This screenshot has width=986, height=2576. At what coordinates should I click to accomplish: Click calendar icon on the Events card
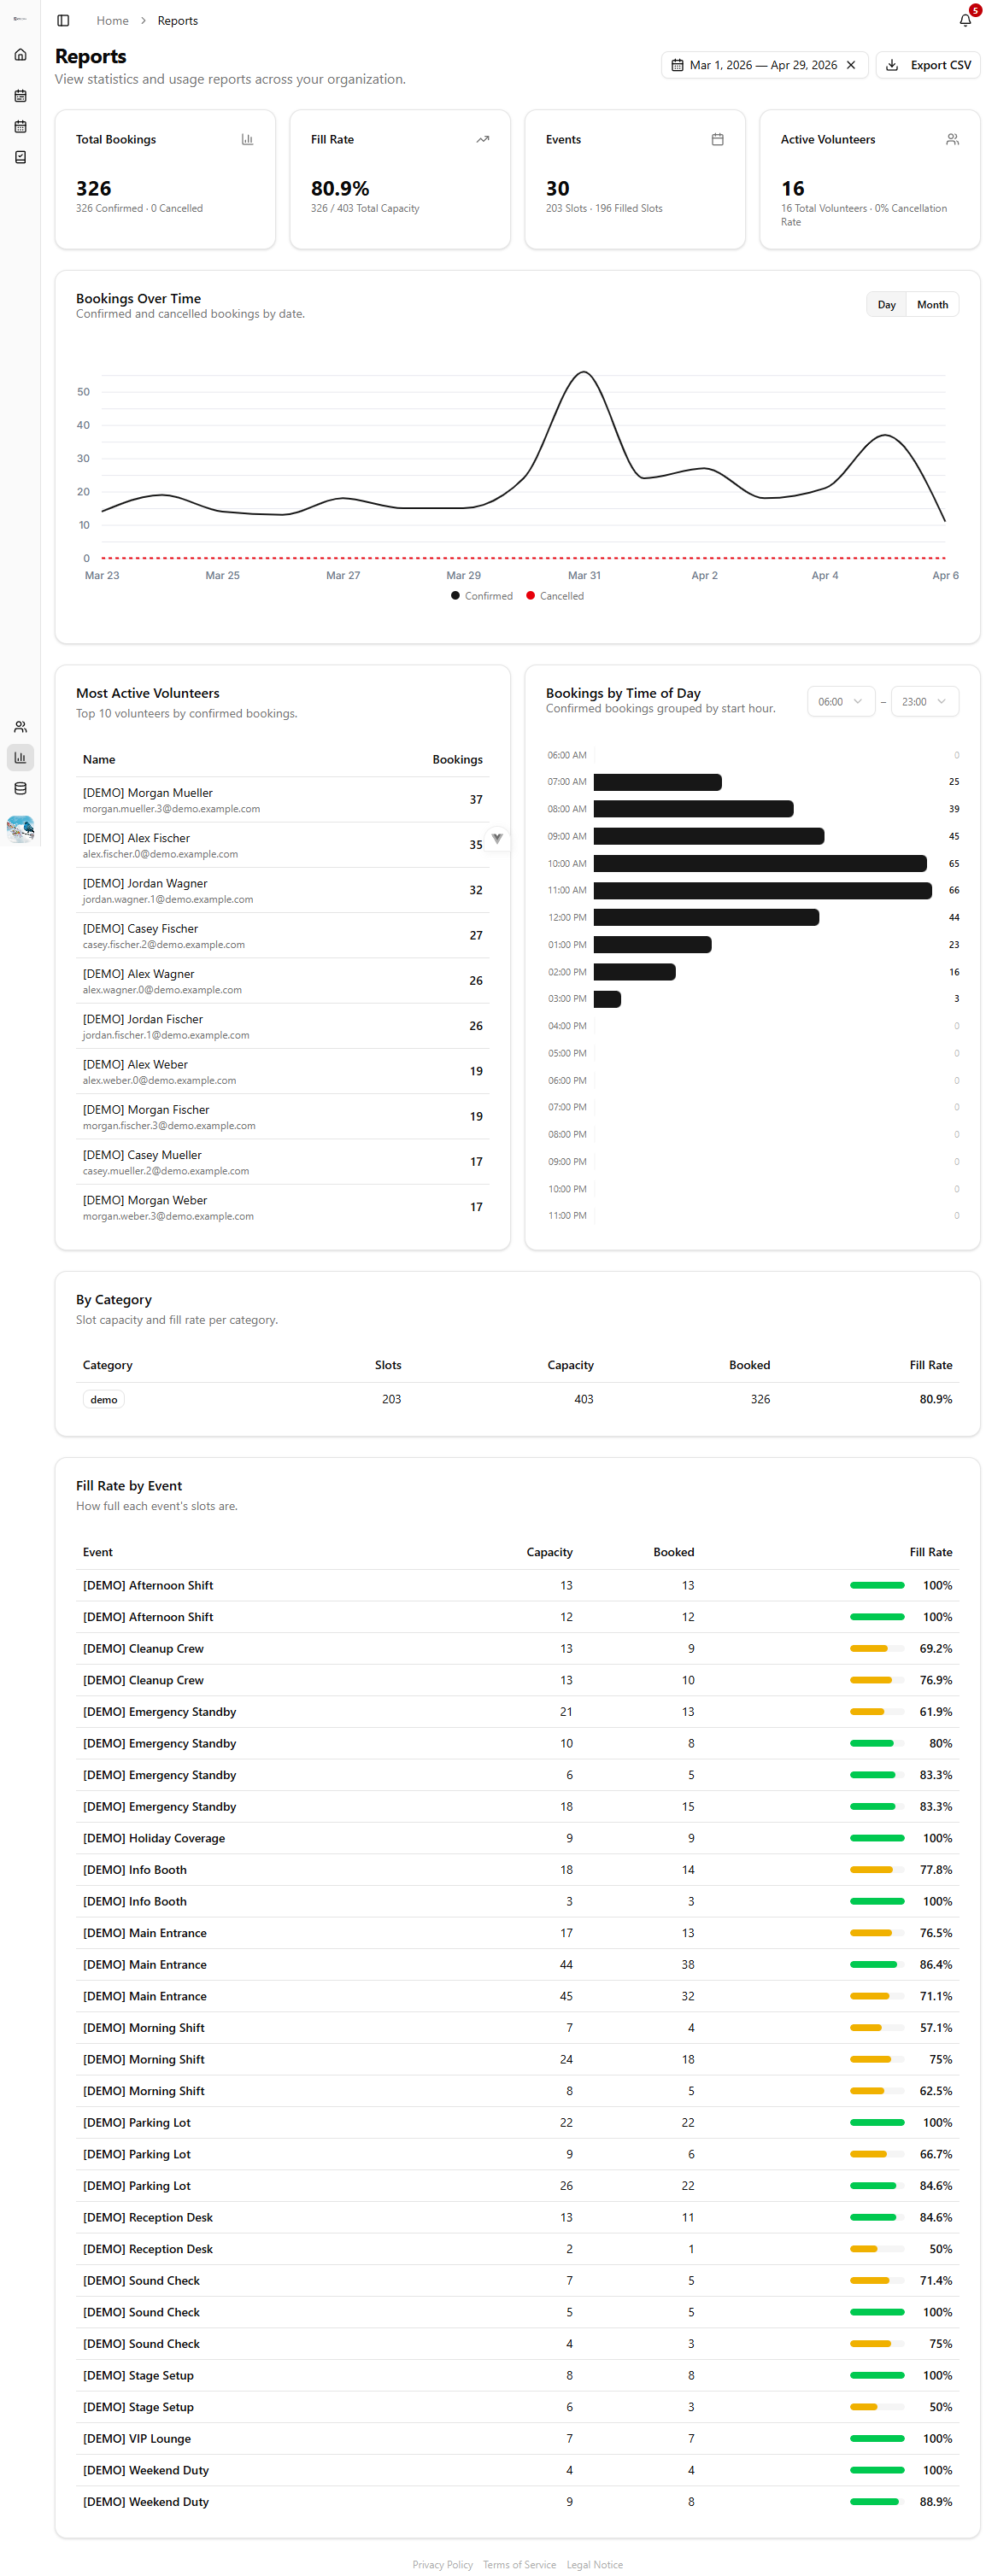(x=717, y=140)
